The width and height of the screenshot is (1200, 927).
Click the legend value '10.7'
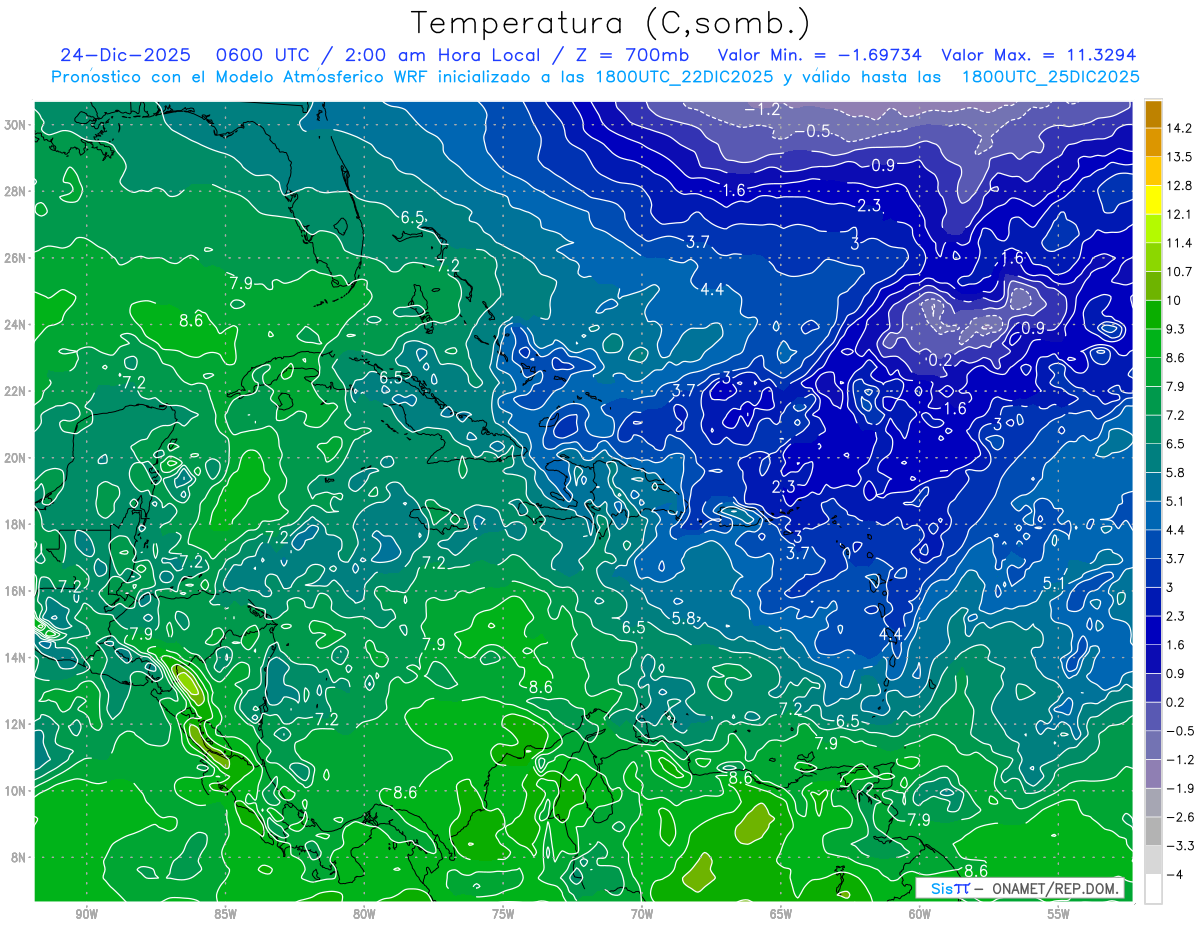(1180, 272)
